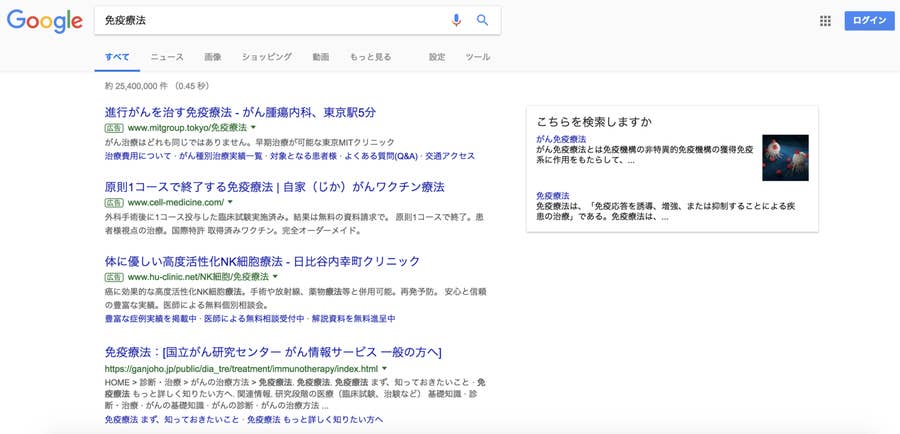Click the 広告 badge on hu-clinic ad
The width and height of the screenshot is (900, 434).
click(x=114, y=277)
